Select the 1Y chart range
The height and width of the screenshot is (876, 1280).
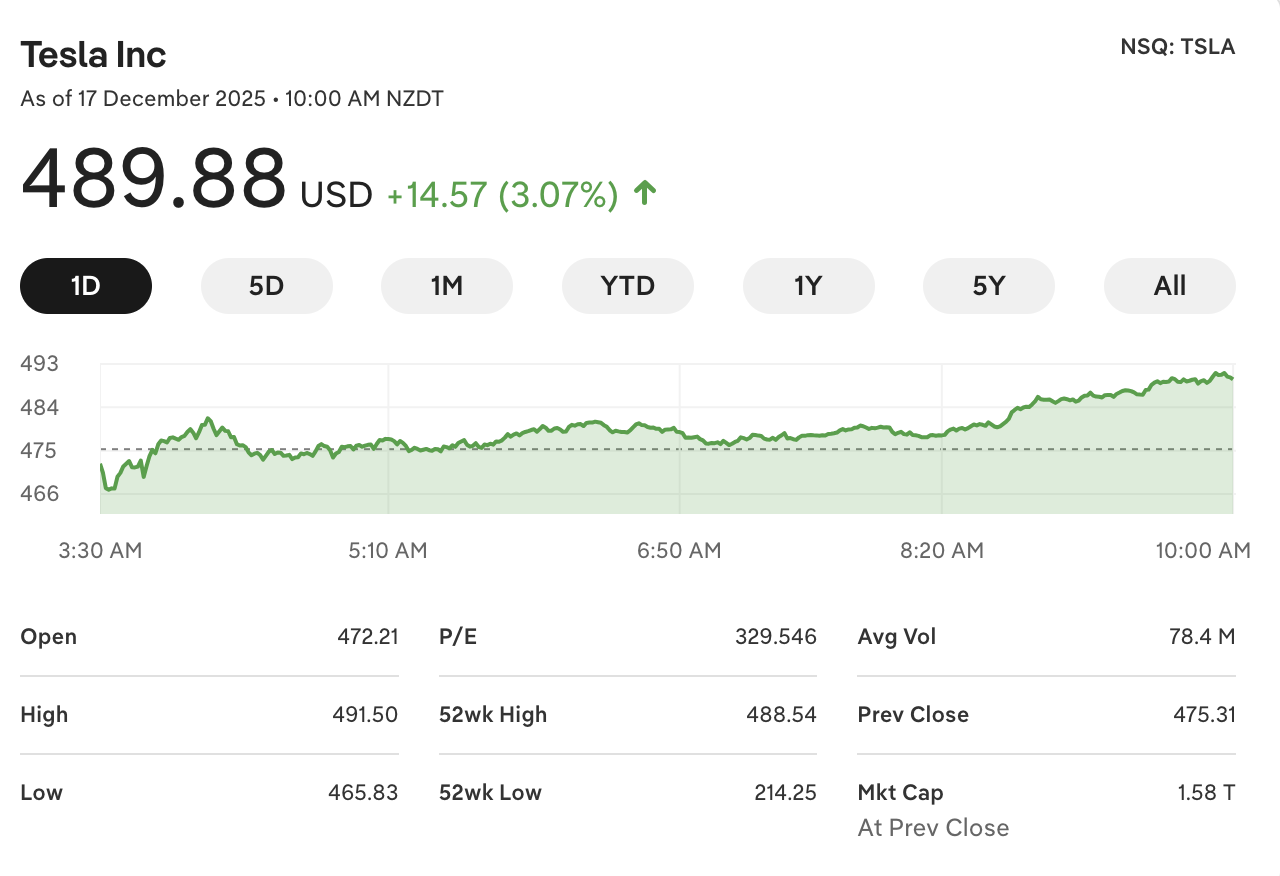[808, 285]
